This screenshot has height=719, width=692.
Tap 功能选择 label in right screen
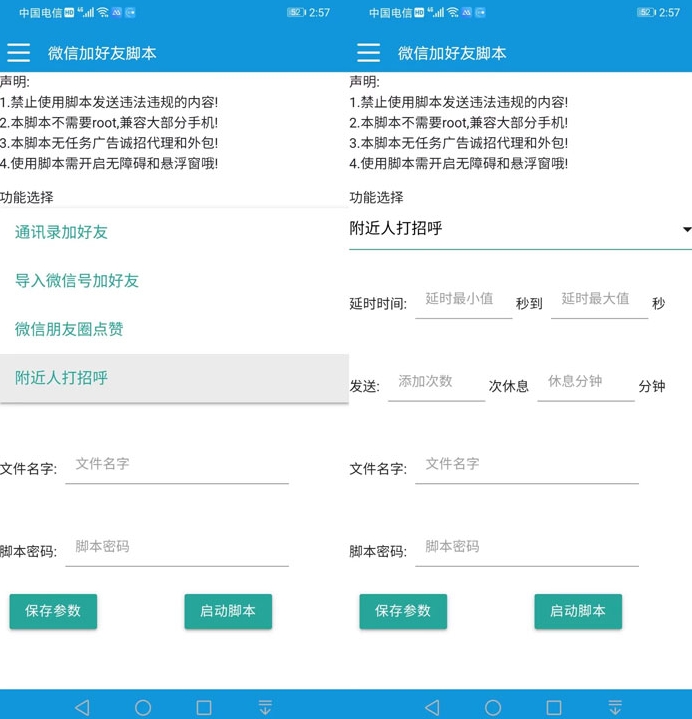click(x=376, y=198)
